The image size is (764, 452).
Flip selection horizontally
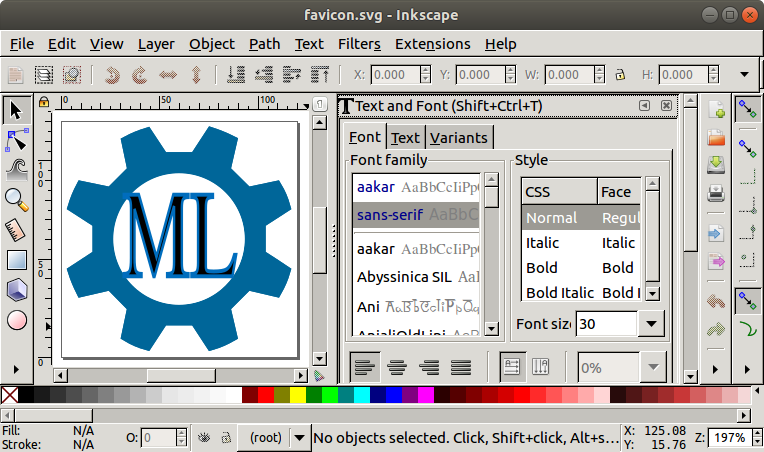[168, 75]
